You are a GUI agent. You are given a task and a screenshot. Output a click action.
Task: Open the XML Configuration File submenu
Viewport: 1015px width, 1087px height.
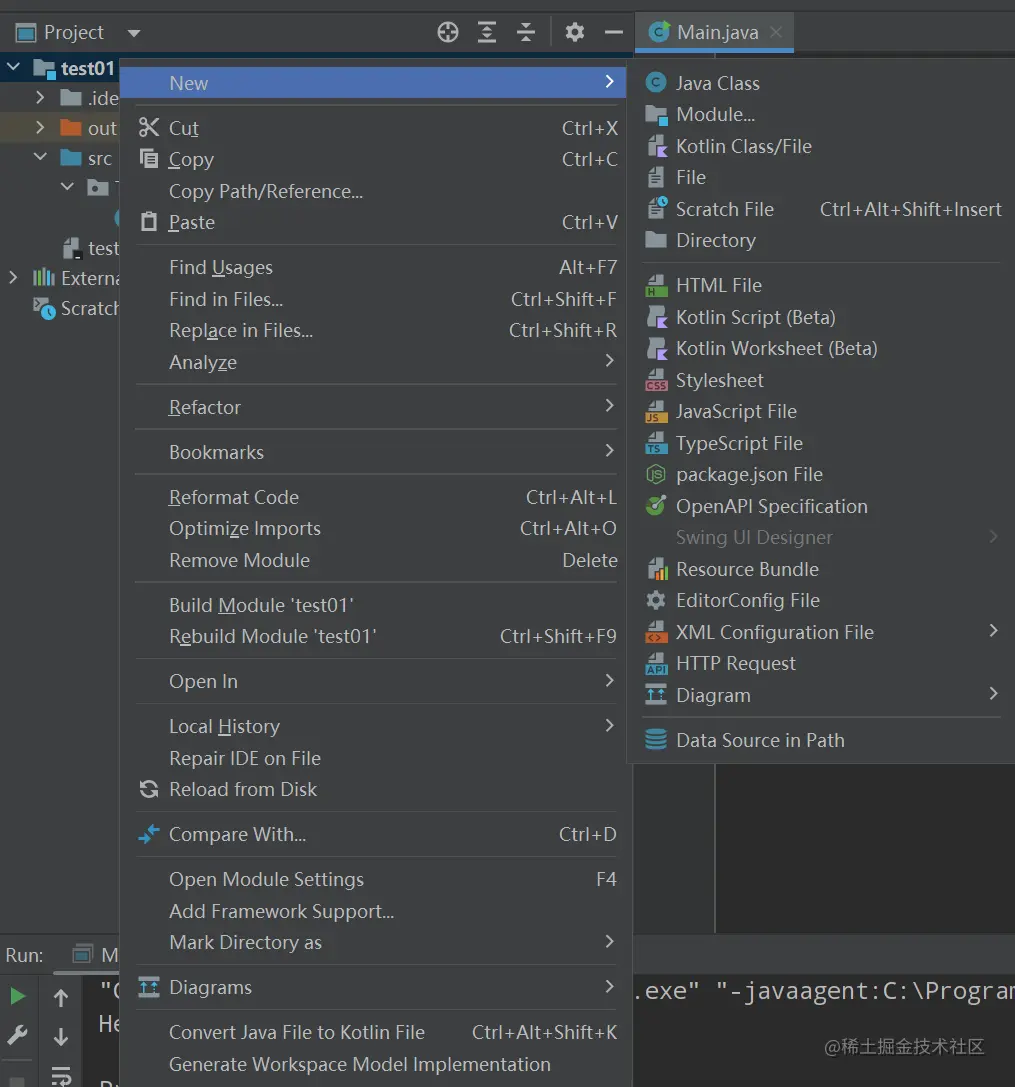tap(822, 632)
